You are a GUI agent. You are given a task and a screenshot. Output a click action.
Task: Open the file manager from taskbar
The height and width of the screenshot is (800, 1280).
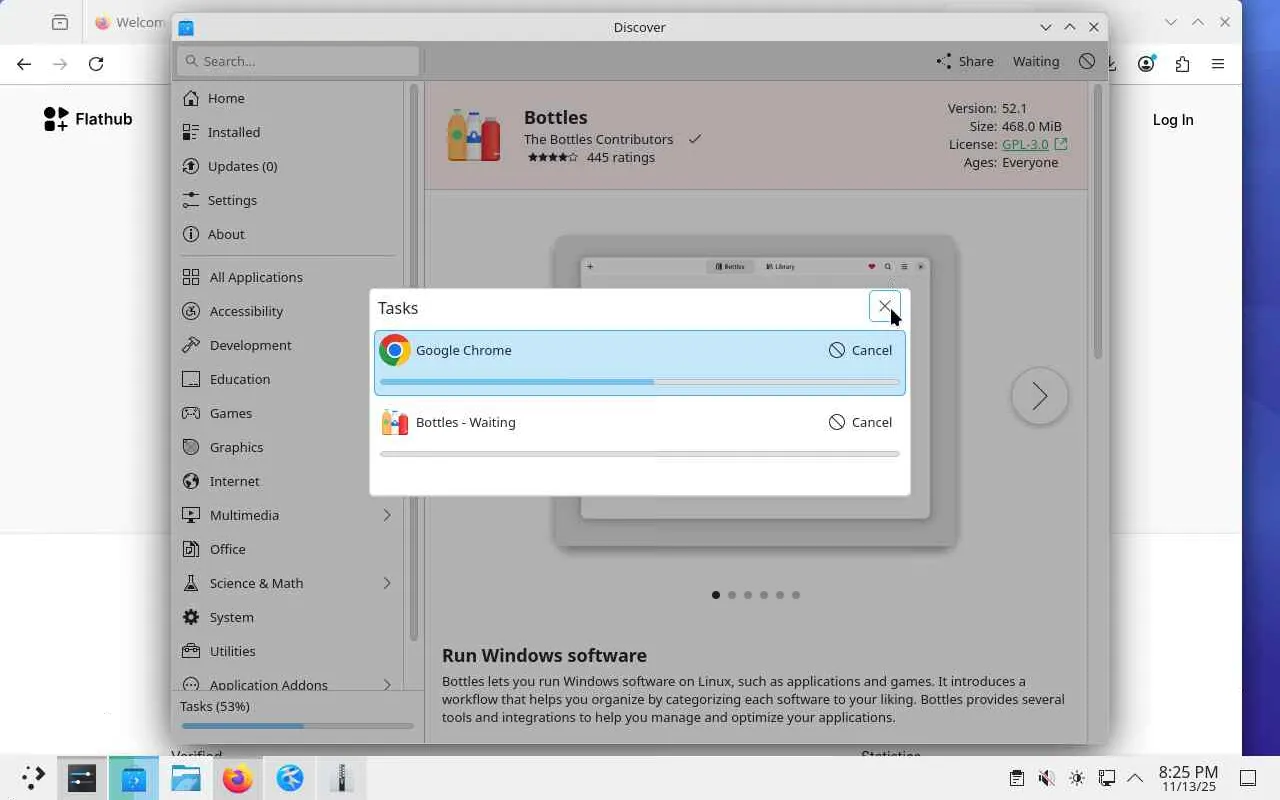coord(186,778)
